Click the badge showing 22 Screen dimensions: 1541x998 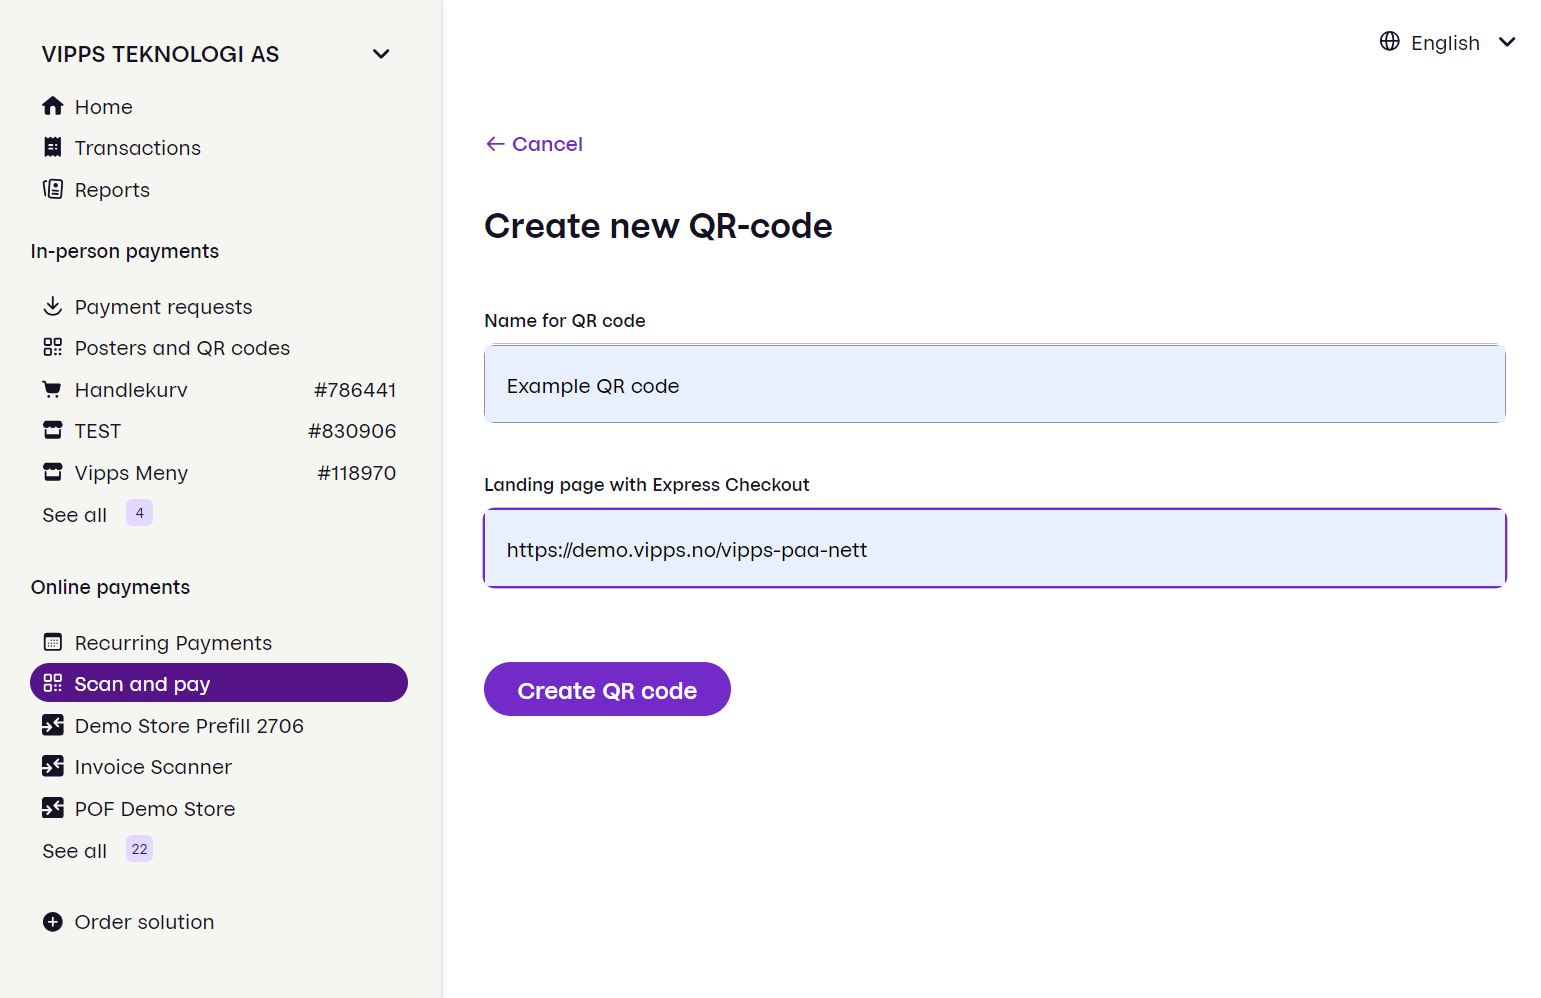click(x=139, y=849)
